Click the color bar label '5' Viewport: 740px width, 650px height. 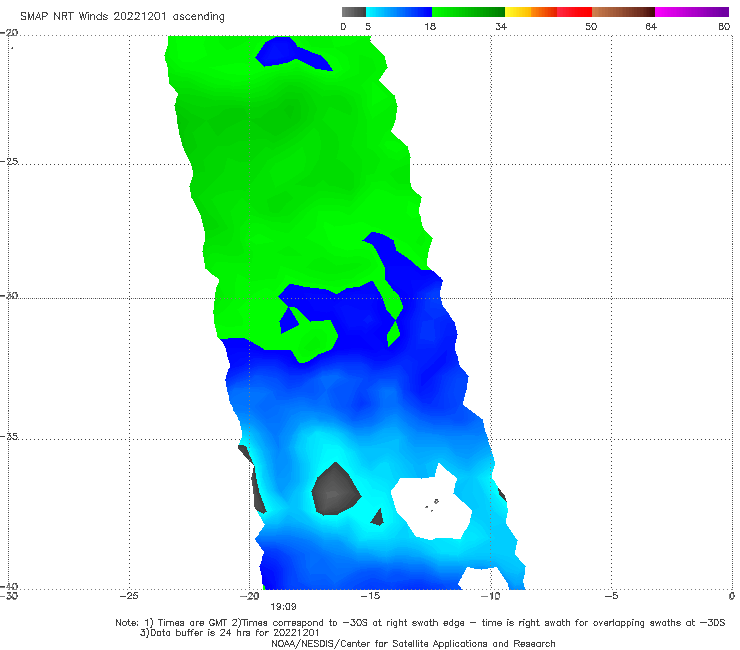(368, 27)
